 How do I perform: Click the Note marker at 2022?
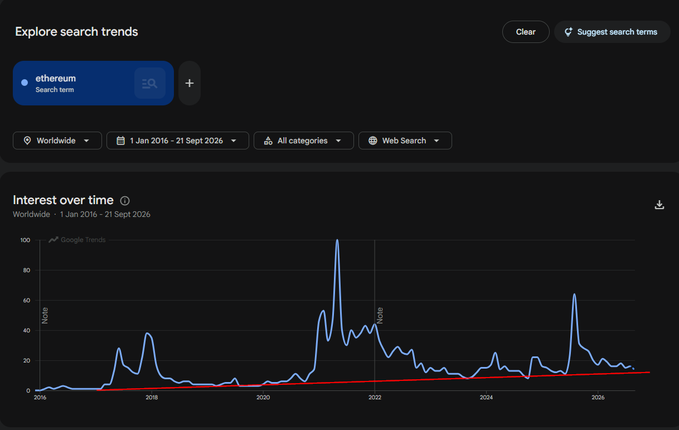click(x=380, y=315)
